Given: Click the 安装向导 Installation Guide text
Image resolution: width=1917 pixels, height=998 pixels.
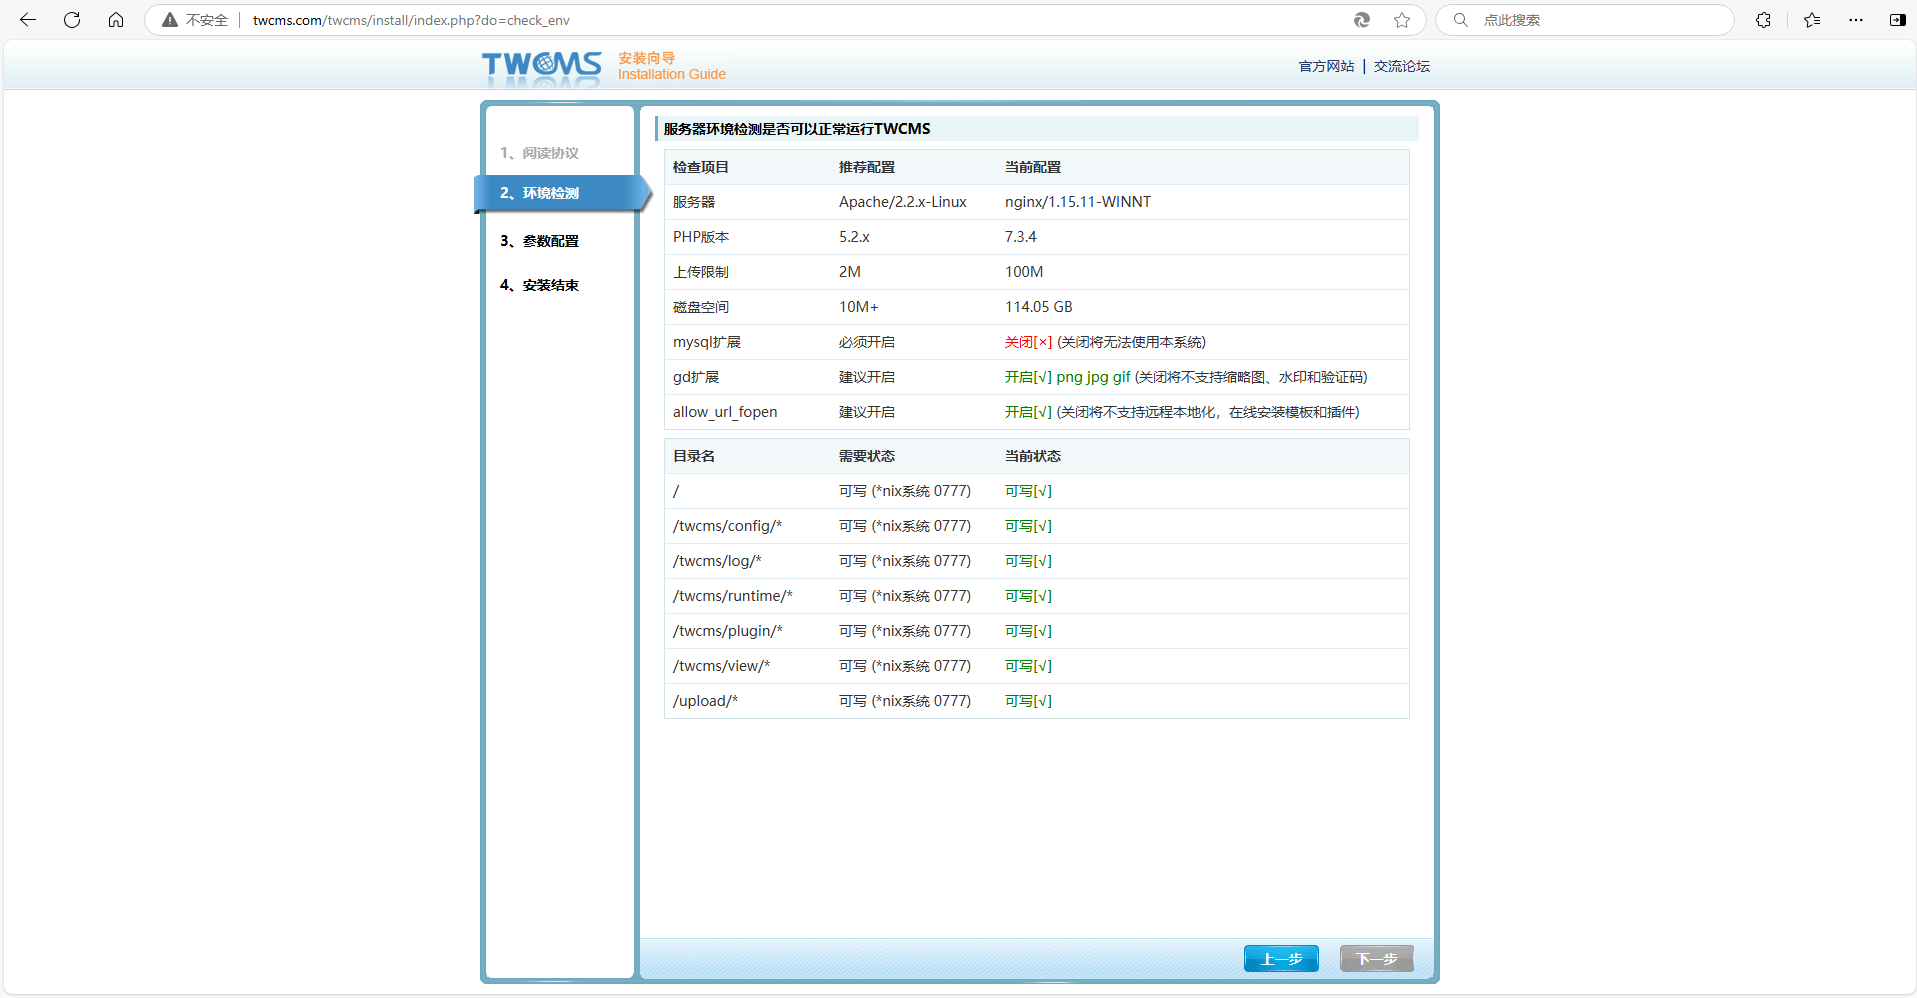Looking at the screenshot, I should (672, 66).
